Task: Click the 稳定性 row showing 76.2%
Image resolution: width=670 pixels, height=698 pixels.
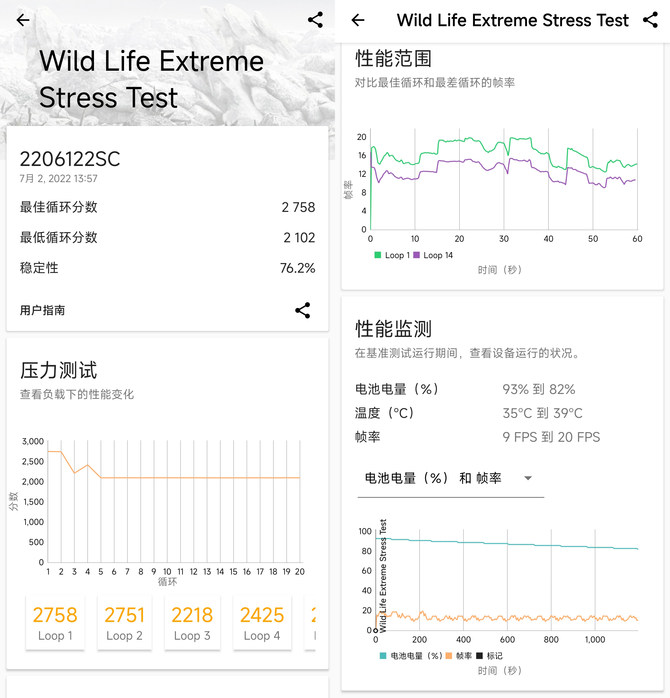Action: (167, 268)
